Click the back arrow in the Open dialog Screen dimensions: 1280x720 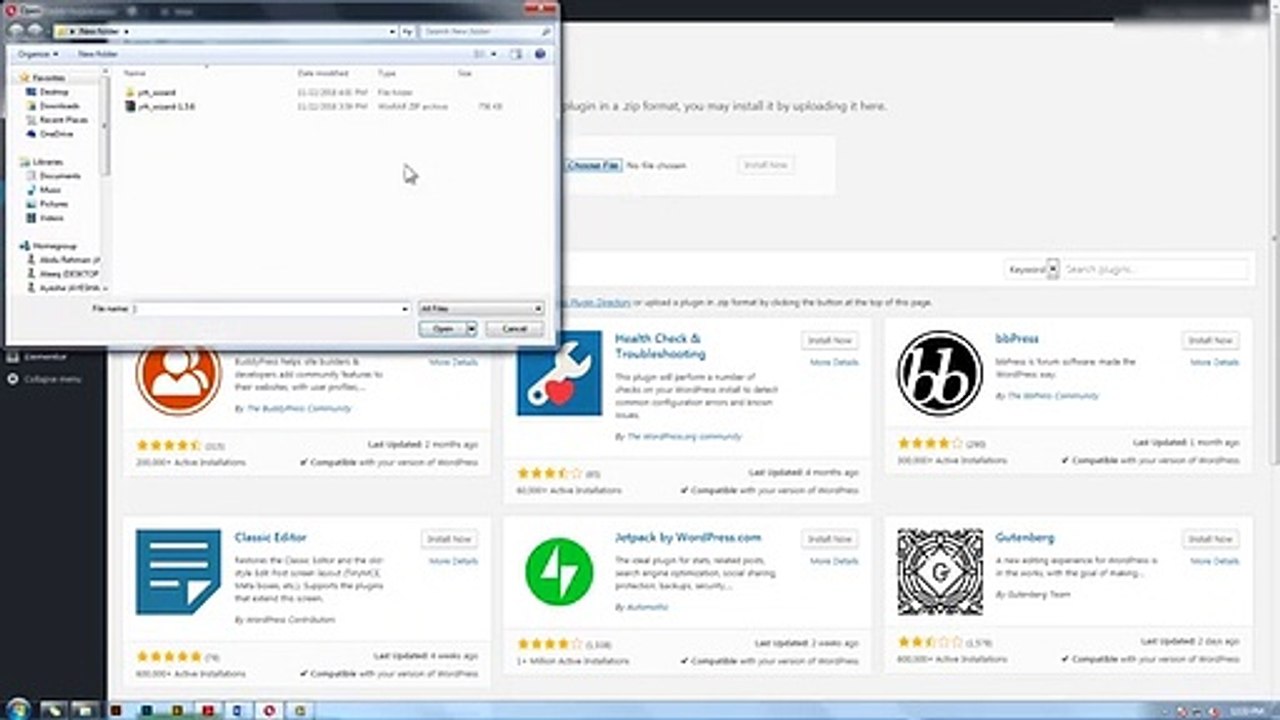coord(17,32)
